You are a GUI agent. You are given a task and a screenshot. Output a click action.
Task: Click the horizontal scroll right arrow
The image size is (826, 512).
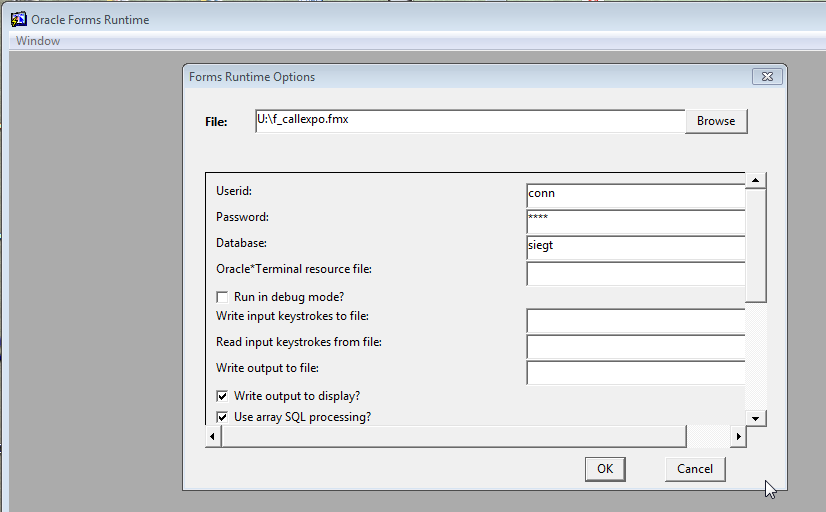(x=738, y=436)
